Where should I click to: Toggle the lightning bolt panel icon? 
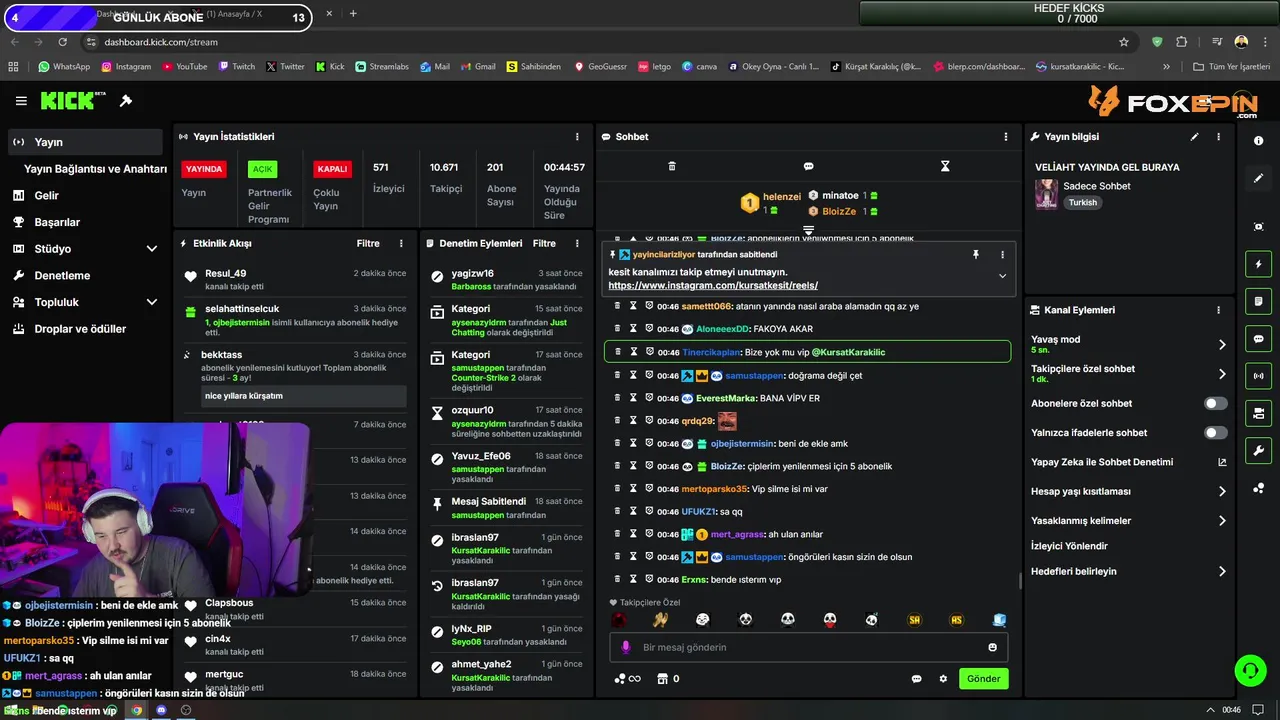coord(1258,264)
